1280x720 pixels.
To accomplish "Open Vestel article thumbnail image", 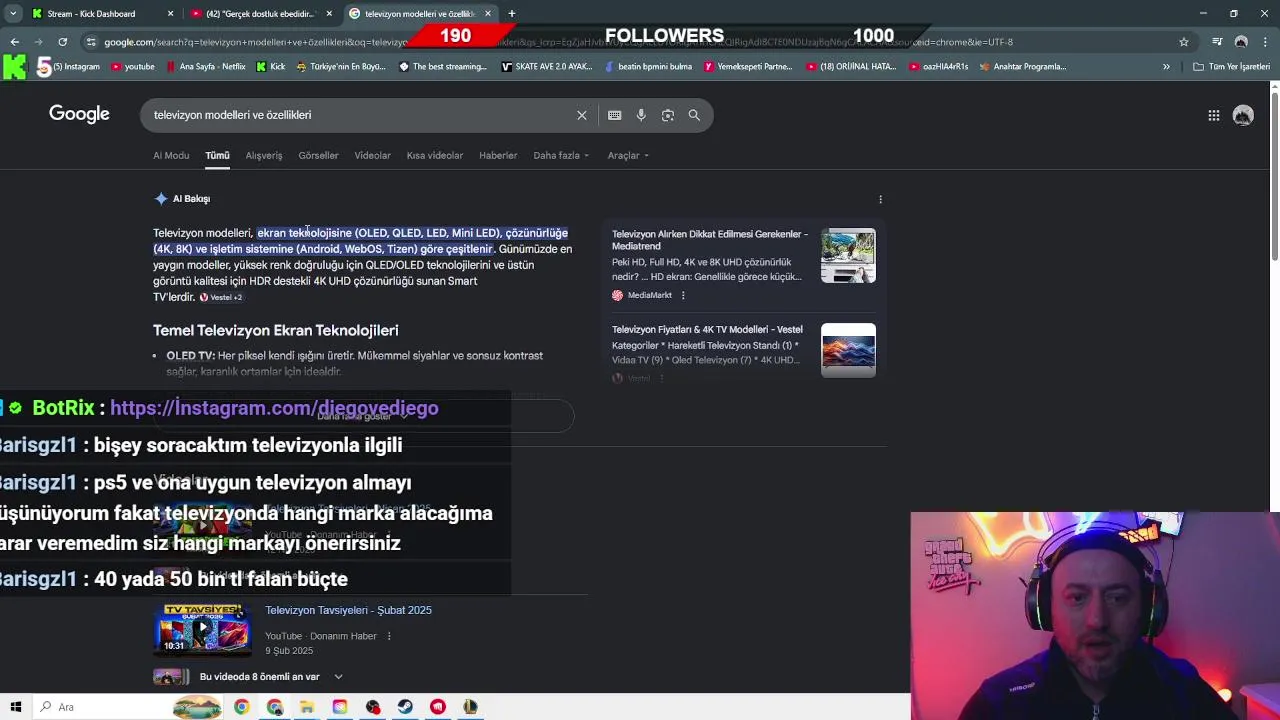I will tap(848, 350).
